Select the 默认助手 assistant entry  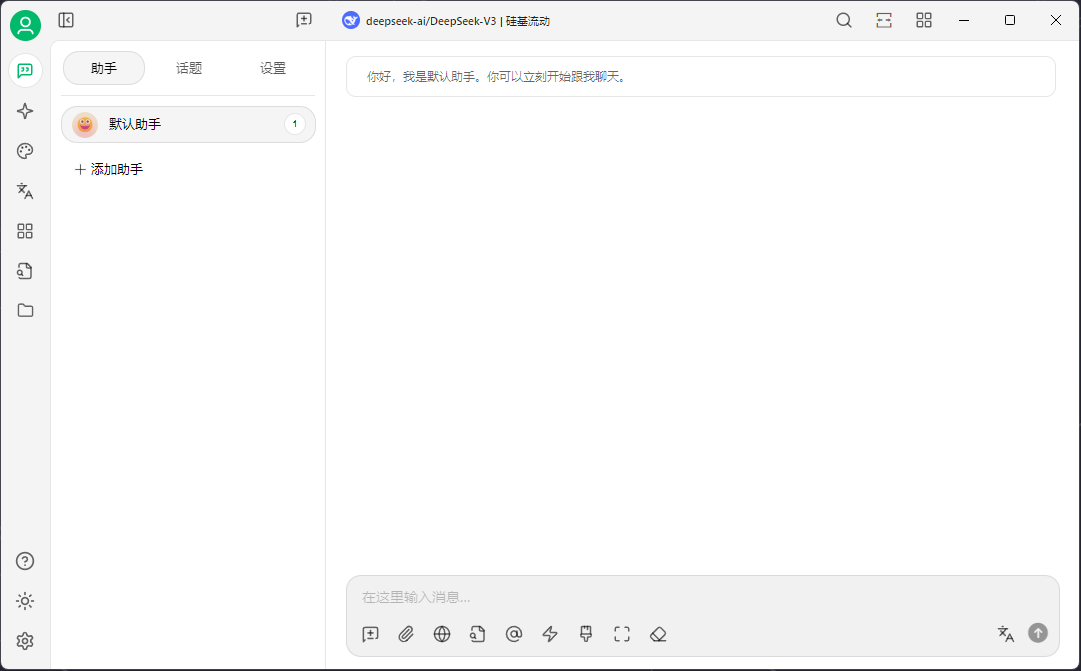pos(170,124)
